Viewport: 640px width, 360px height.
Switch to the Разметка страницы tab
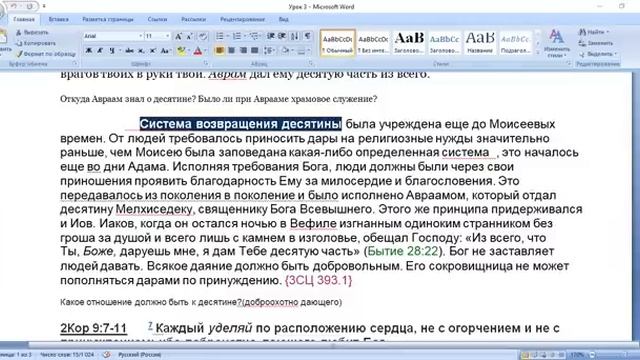(x=108, y=19)
